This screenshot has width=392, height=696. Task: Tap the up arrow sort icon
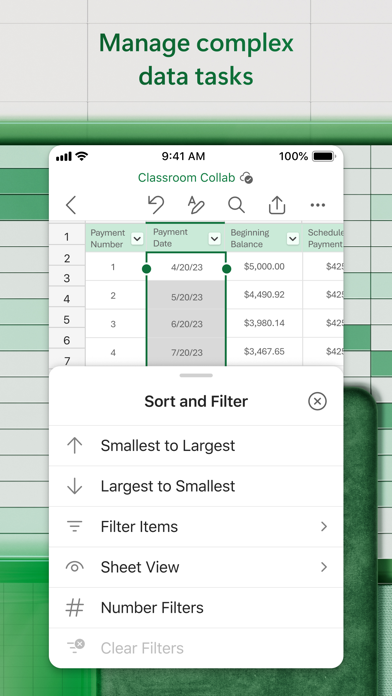75,445
